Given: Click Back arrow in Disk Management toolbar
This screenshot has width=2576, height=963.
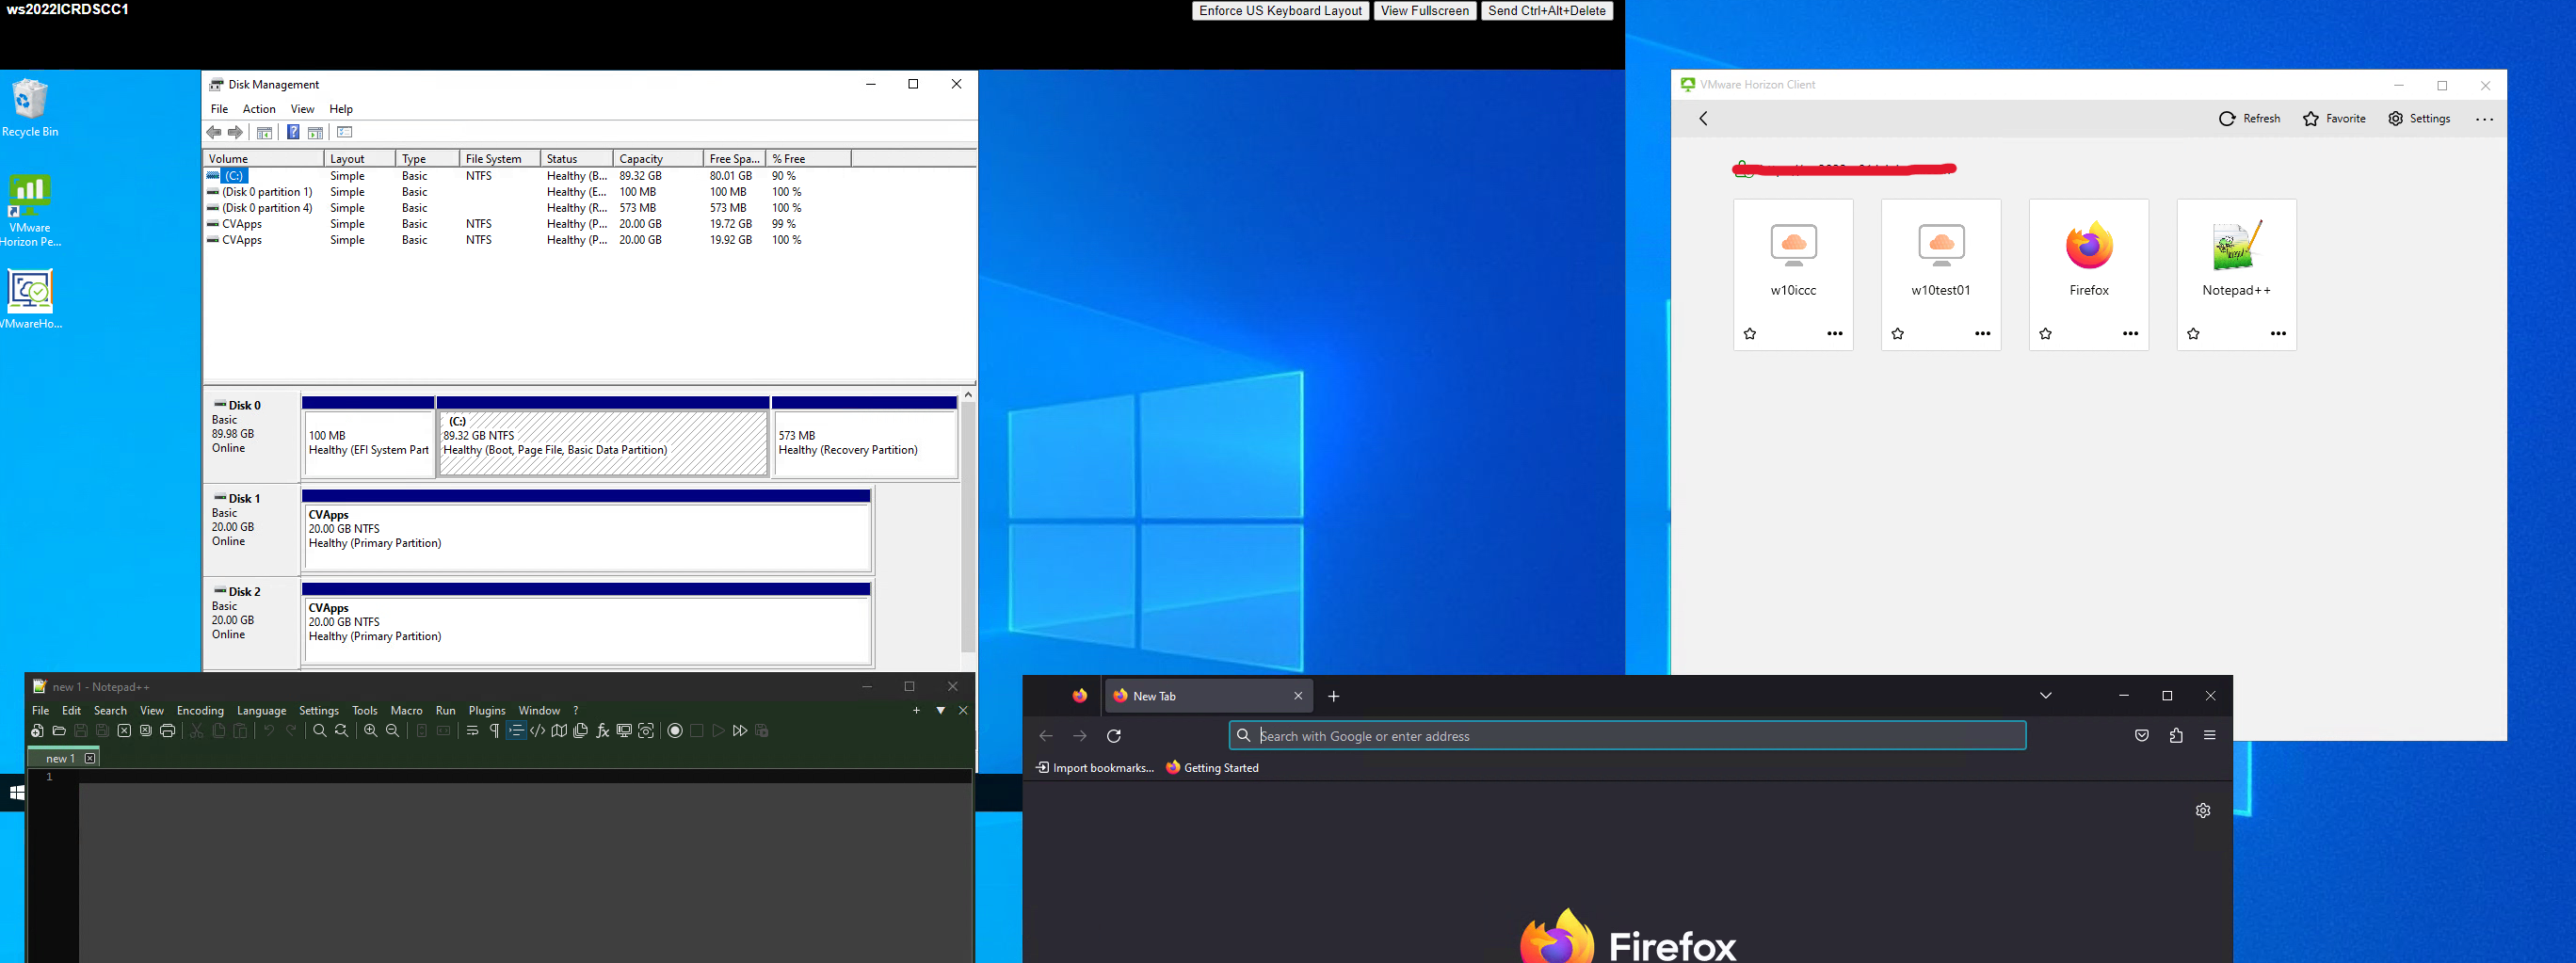Looking at the screenshot, I should tap(214, 133).
